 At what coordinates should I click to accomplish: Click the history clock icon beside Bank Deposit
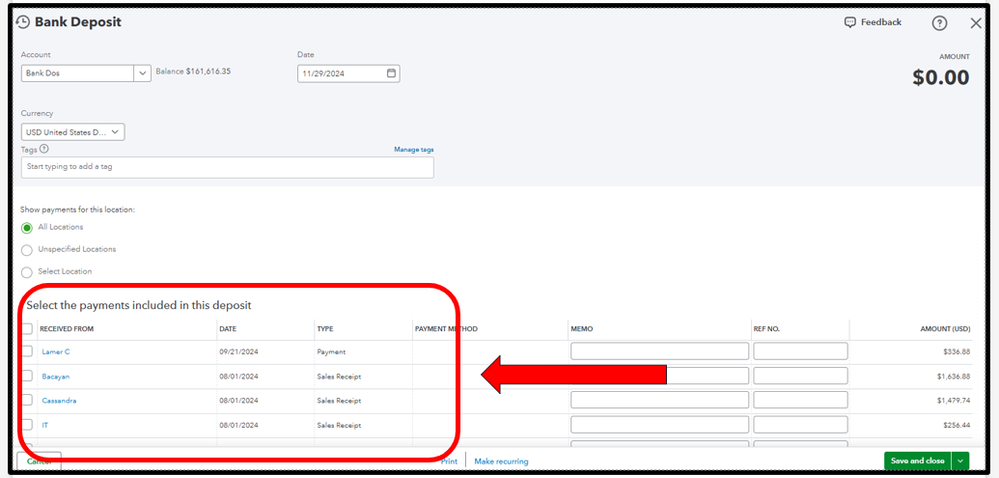tap(23, 22)
